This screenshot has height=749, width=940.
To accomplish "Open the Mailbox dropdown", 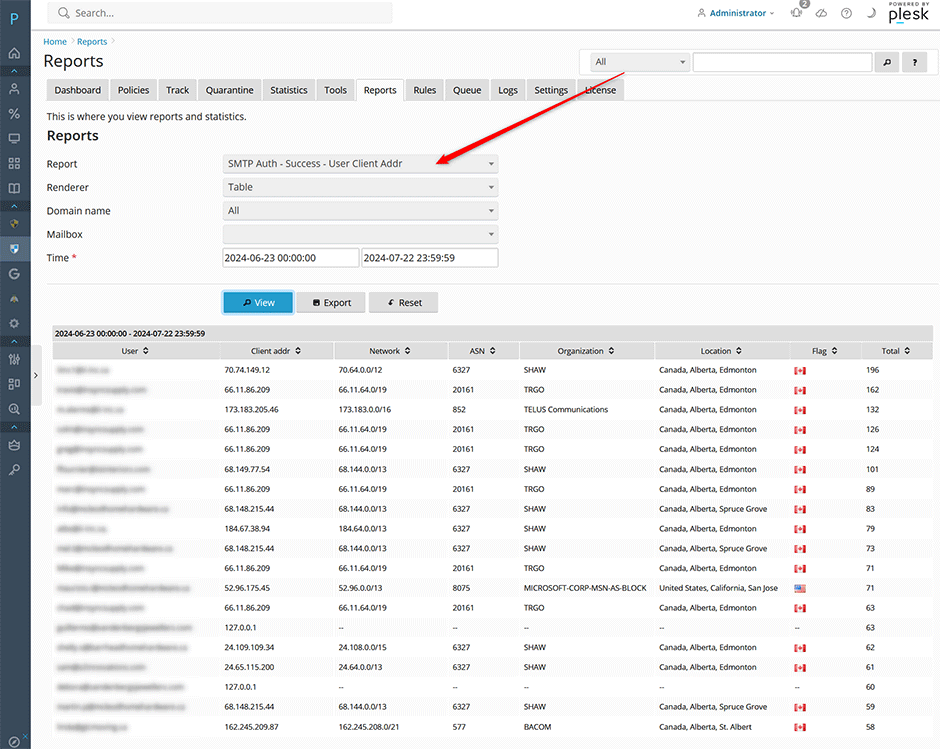I will 360,234.
